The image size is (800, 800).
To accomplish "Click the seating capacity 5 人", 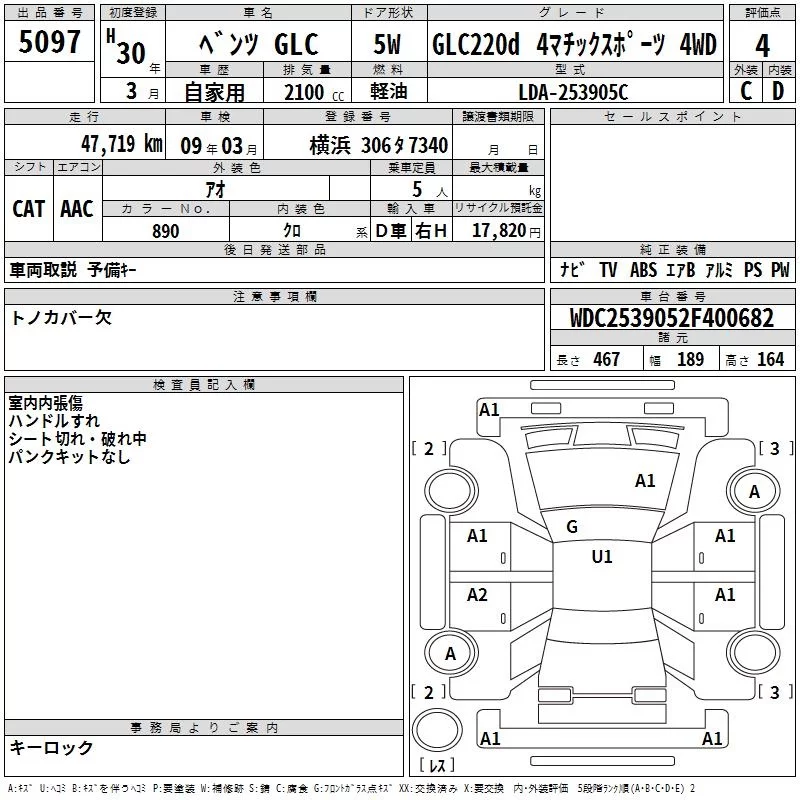I will (429, 190).
